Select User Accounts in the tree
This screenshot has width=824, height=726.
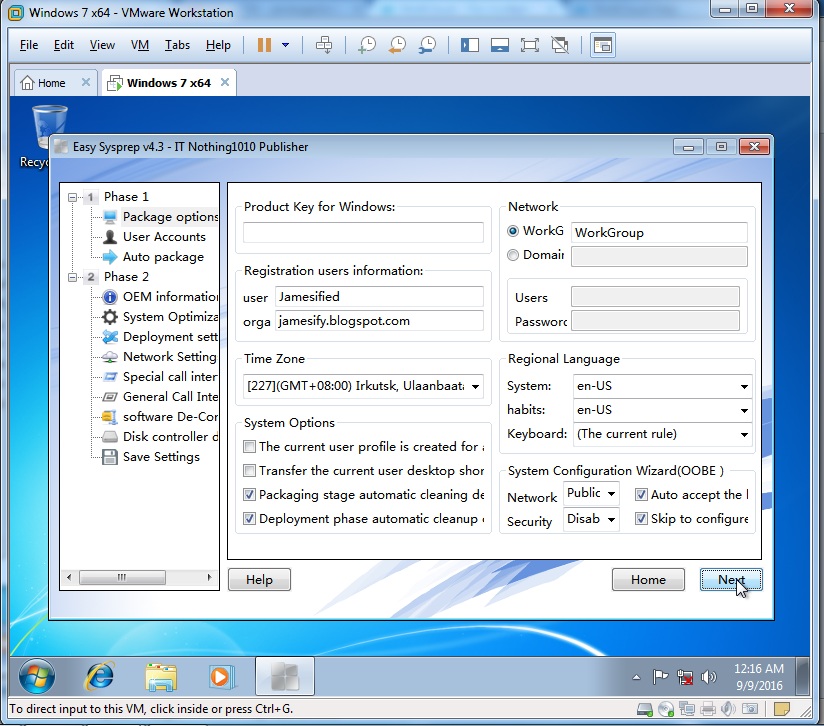(x=164, y=237)
